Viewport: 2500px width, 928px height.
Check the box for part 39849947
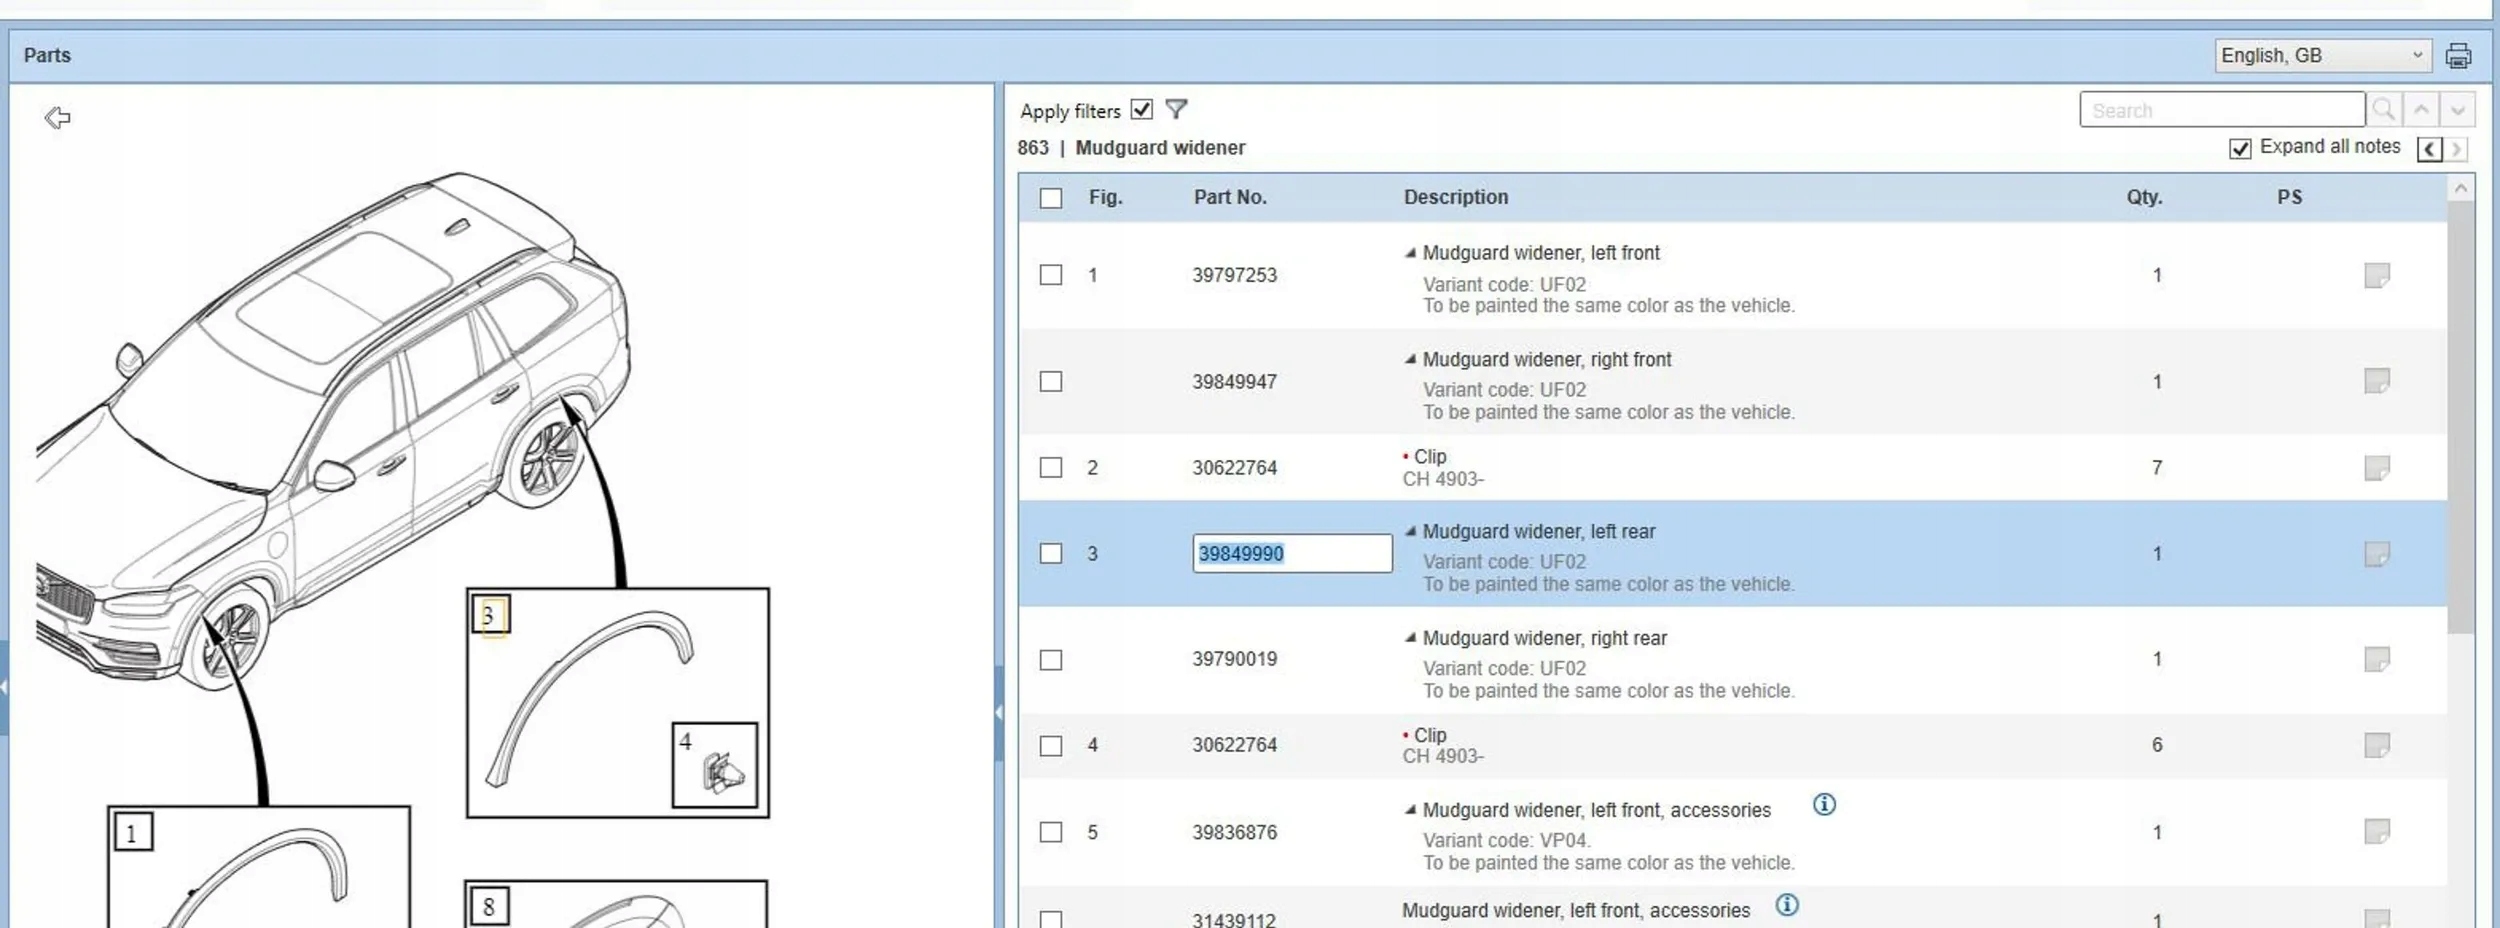coord(1051,382)
